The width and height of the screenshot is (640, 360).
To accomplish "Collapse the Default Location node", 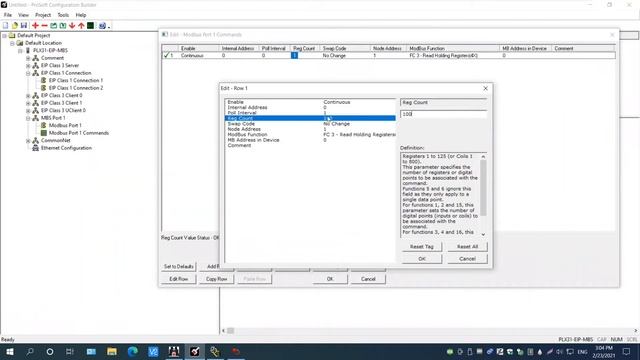I will coord(12,43).
